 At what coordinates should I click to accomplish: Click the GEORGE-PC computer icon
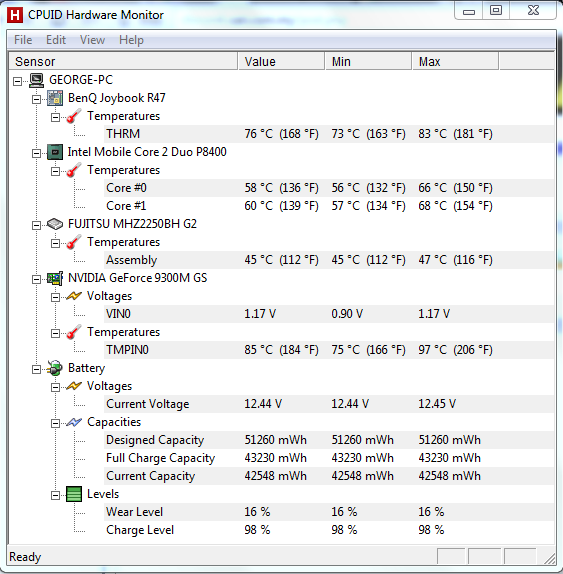pyautogui.click(x=37, y=80)
